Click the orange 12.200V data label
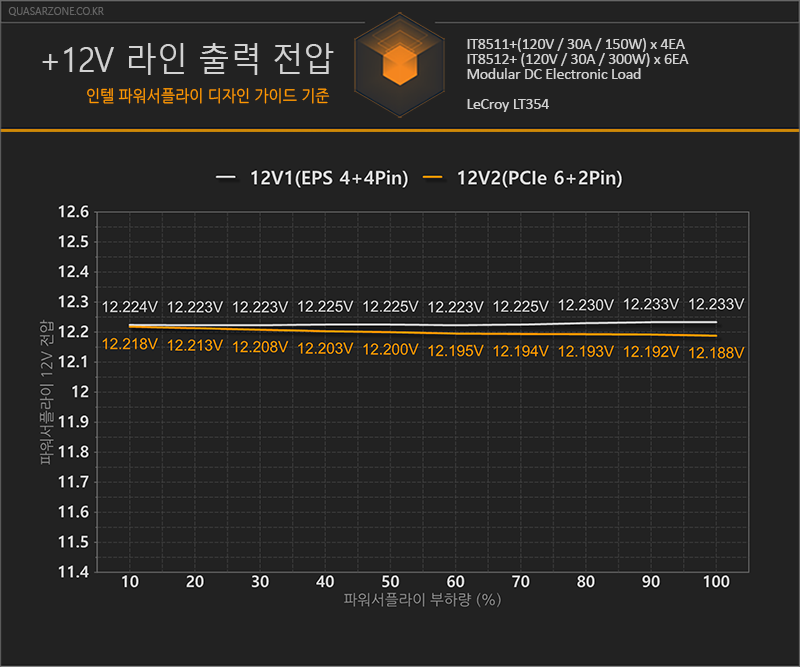The width and height of the screenshot is (800, 667). (x=390, y=350)
